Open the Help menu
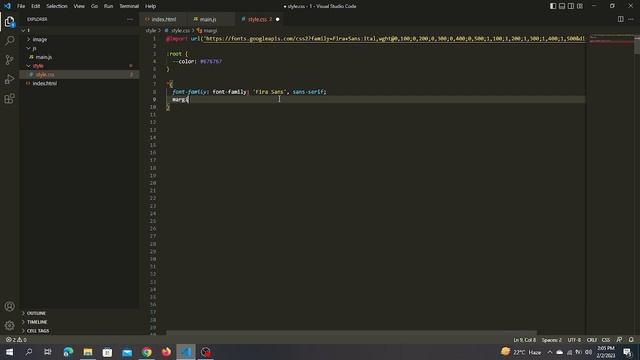Screen dimensions: 640x360 [x=151, y=6]
